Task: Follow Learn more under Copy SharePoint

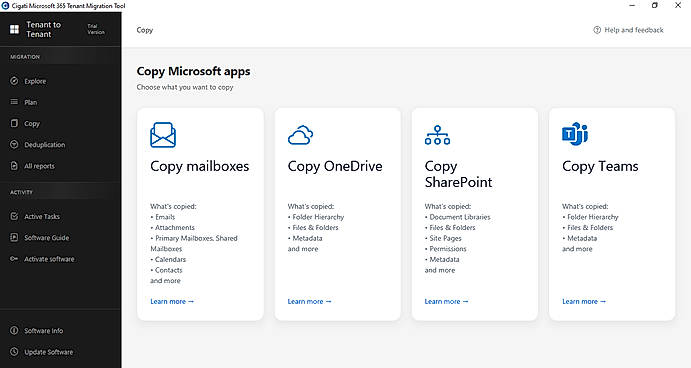Action: pos(446,301)
